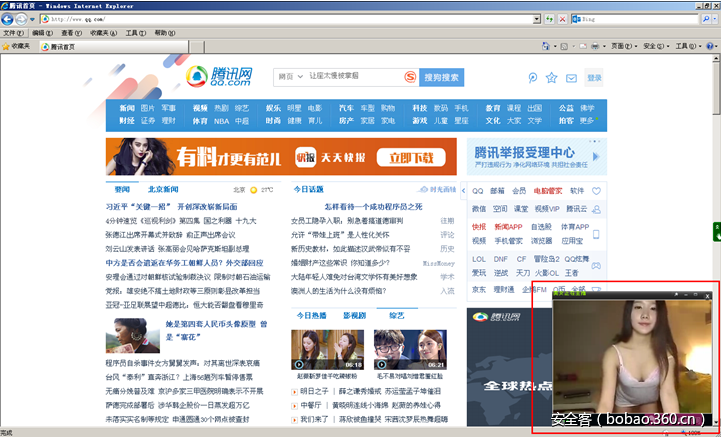Switch to the 北京新闻 news tab
The width and height of the screenshot is (721, 438).
(x=162, y=189)
